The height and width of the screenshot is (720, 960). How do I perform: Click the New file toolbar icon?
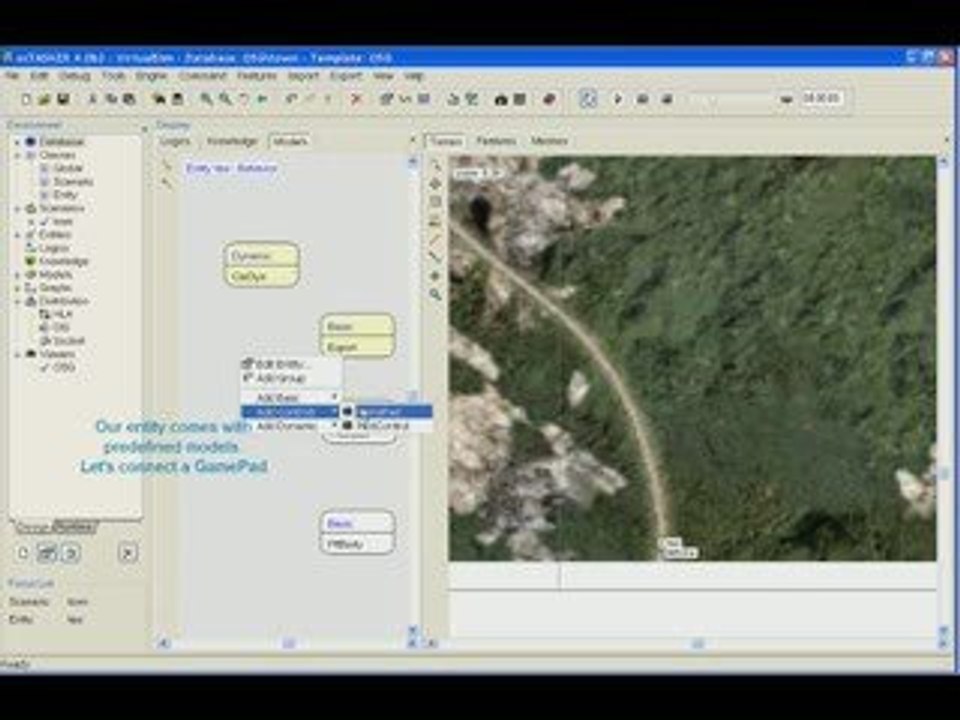pyautogui.click(x=26, y=99)
